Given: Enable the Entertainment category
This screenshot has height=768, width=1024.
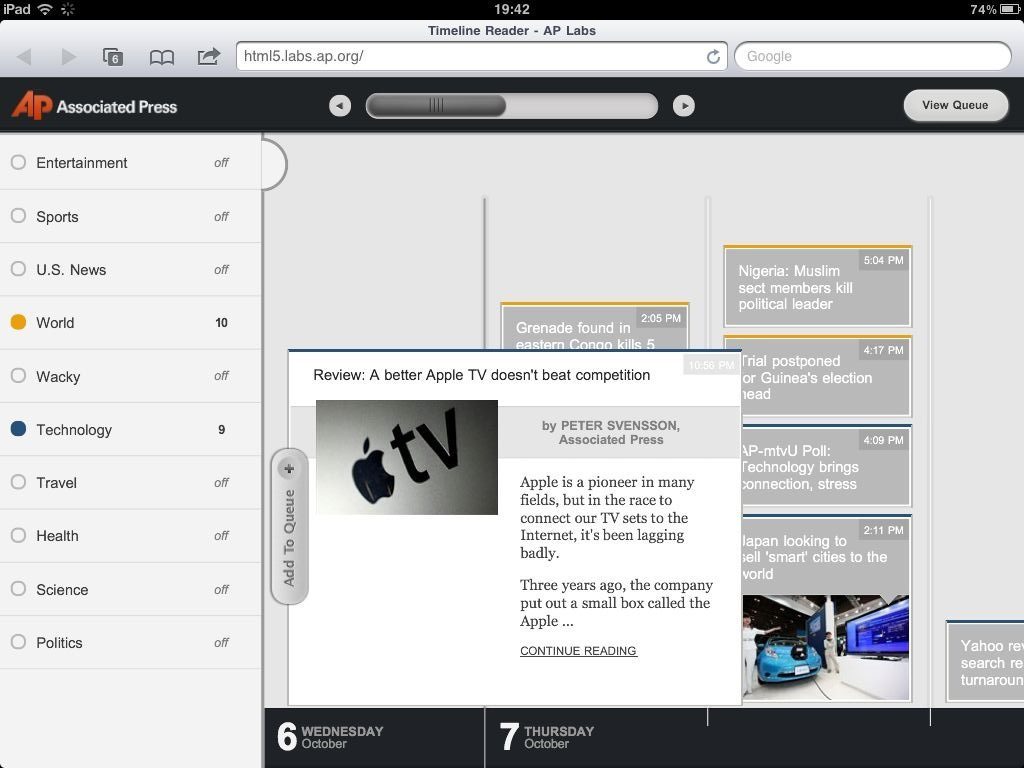Looking at the screenshot, I should coord(130,162).
